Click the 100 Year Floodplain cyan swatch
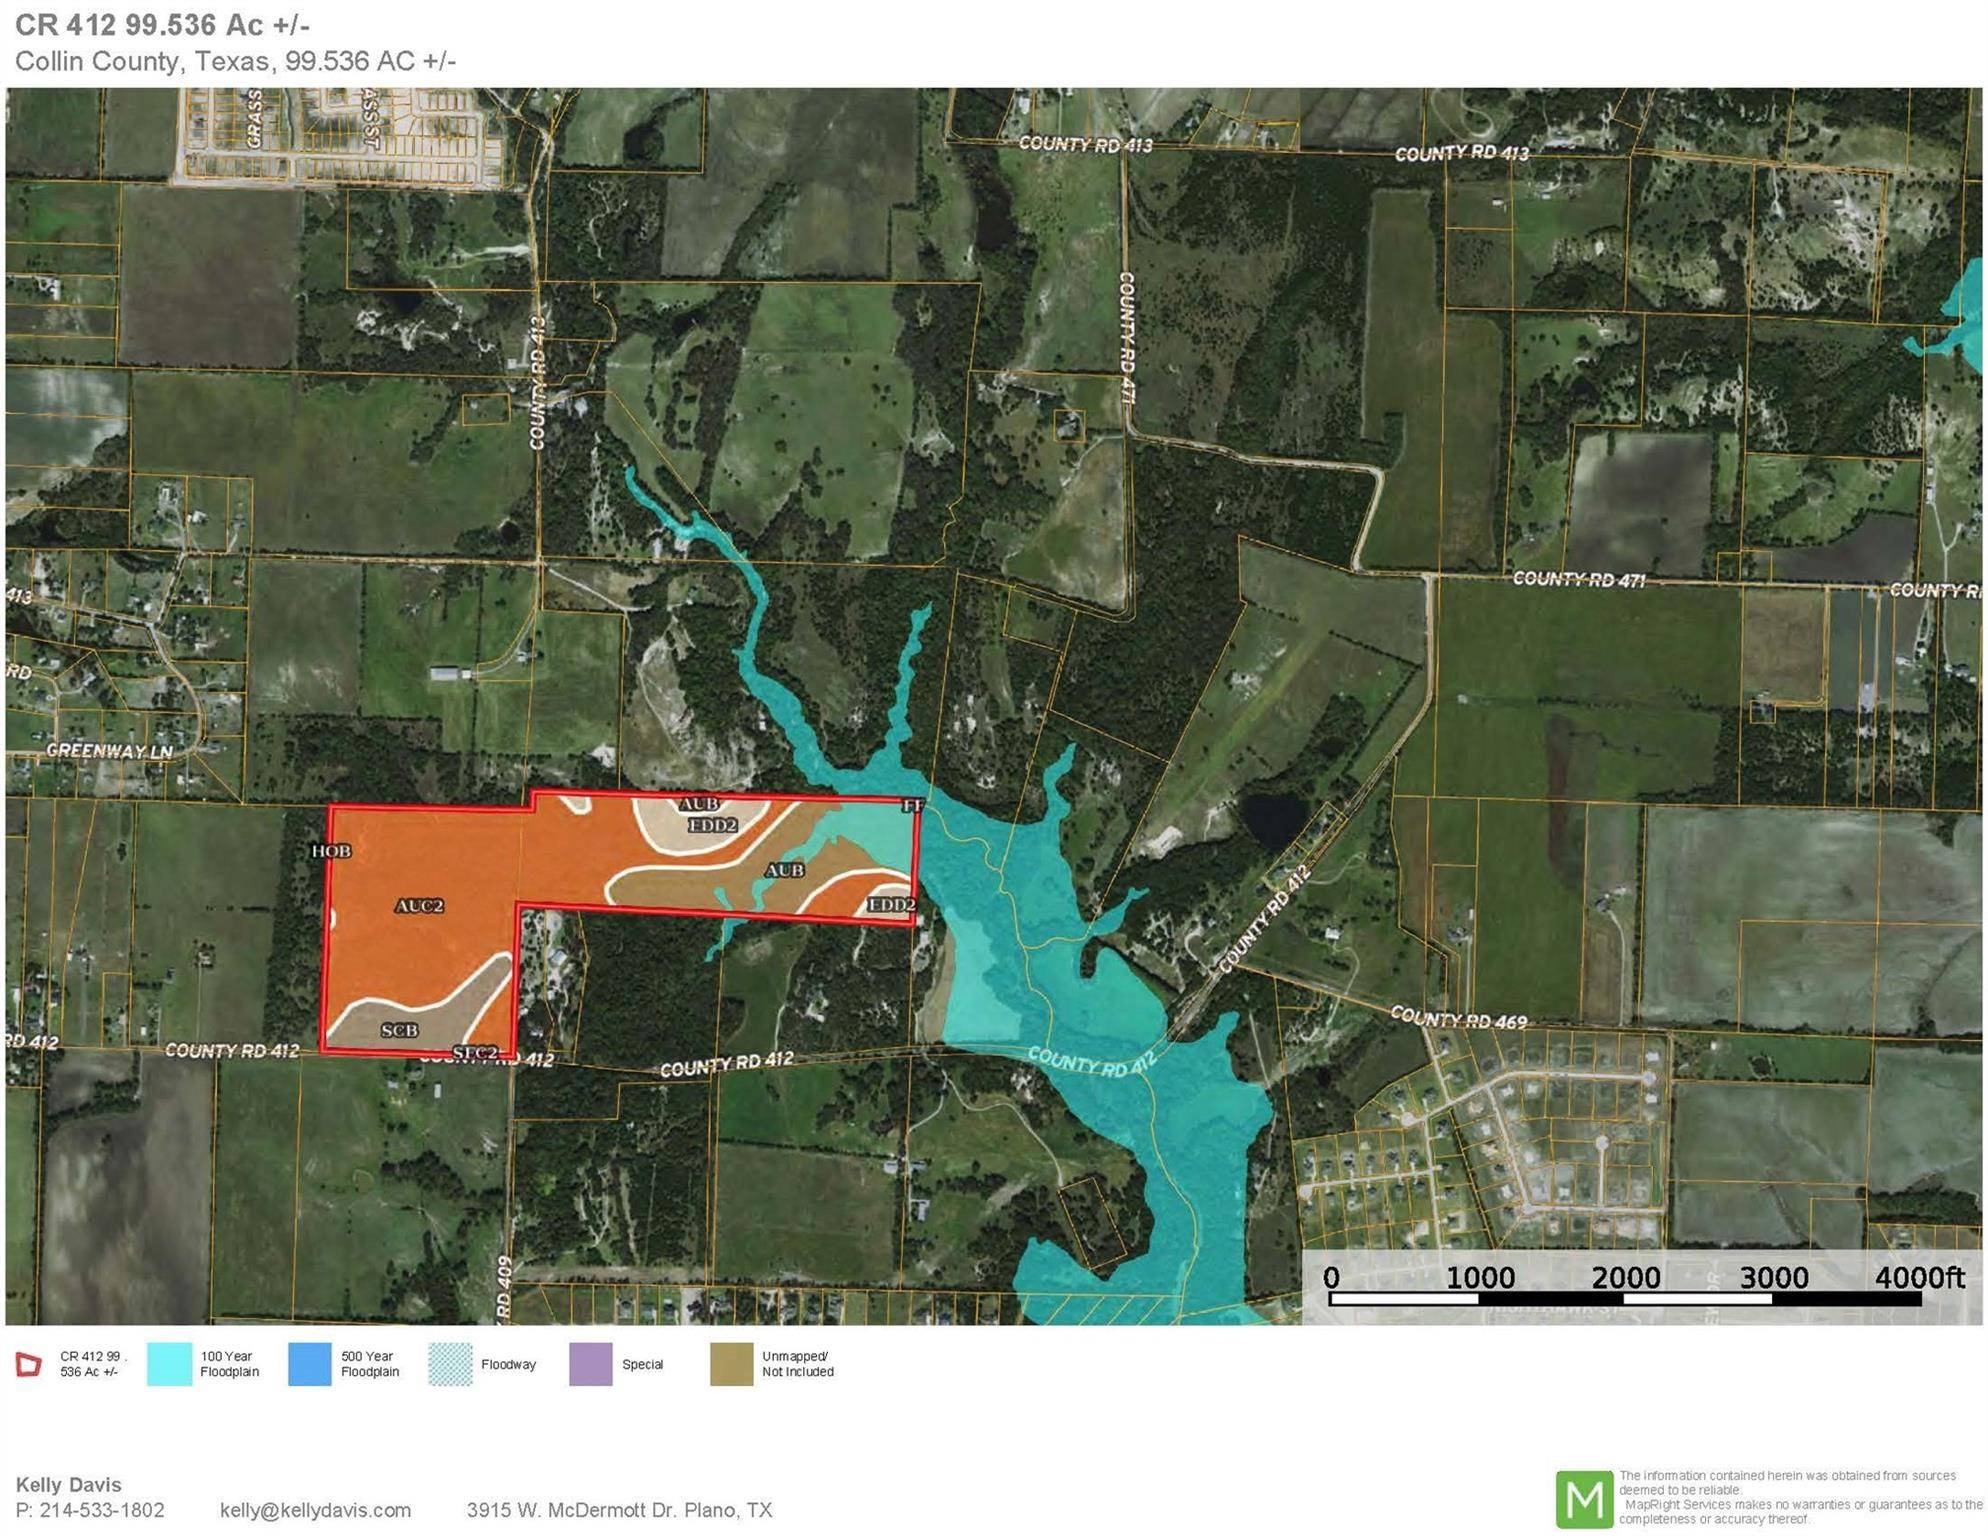 point(169,1364)
